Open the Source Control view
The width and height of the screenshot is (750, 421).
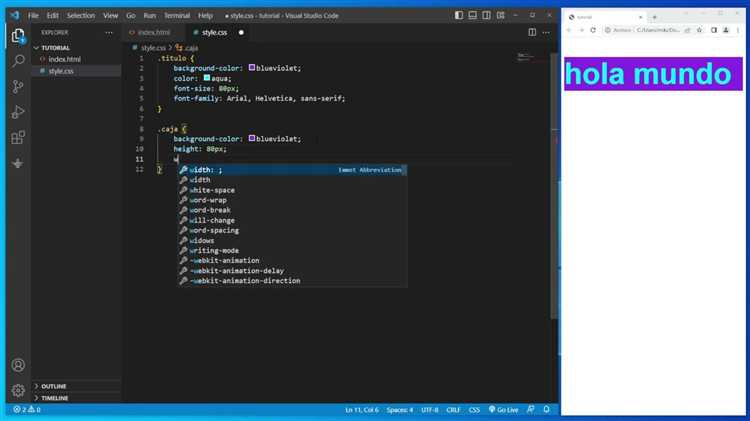(18, 87)
